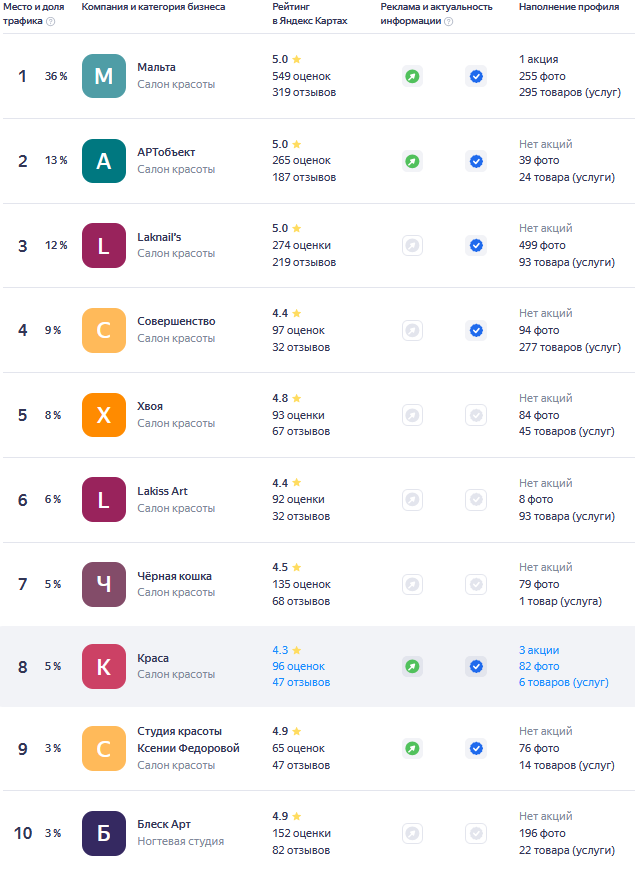Click the help icon next to 'Место и доля трафика'
Image resolution: width=635 pixels, height=875 pixels.
tap(51, 21)
